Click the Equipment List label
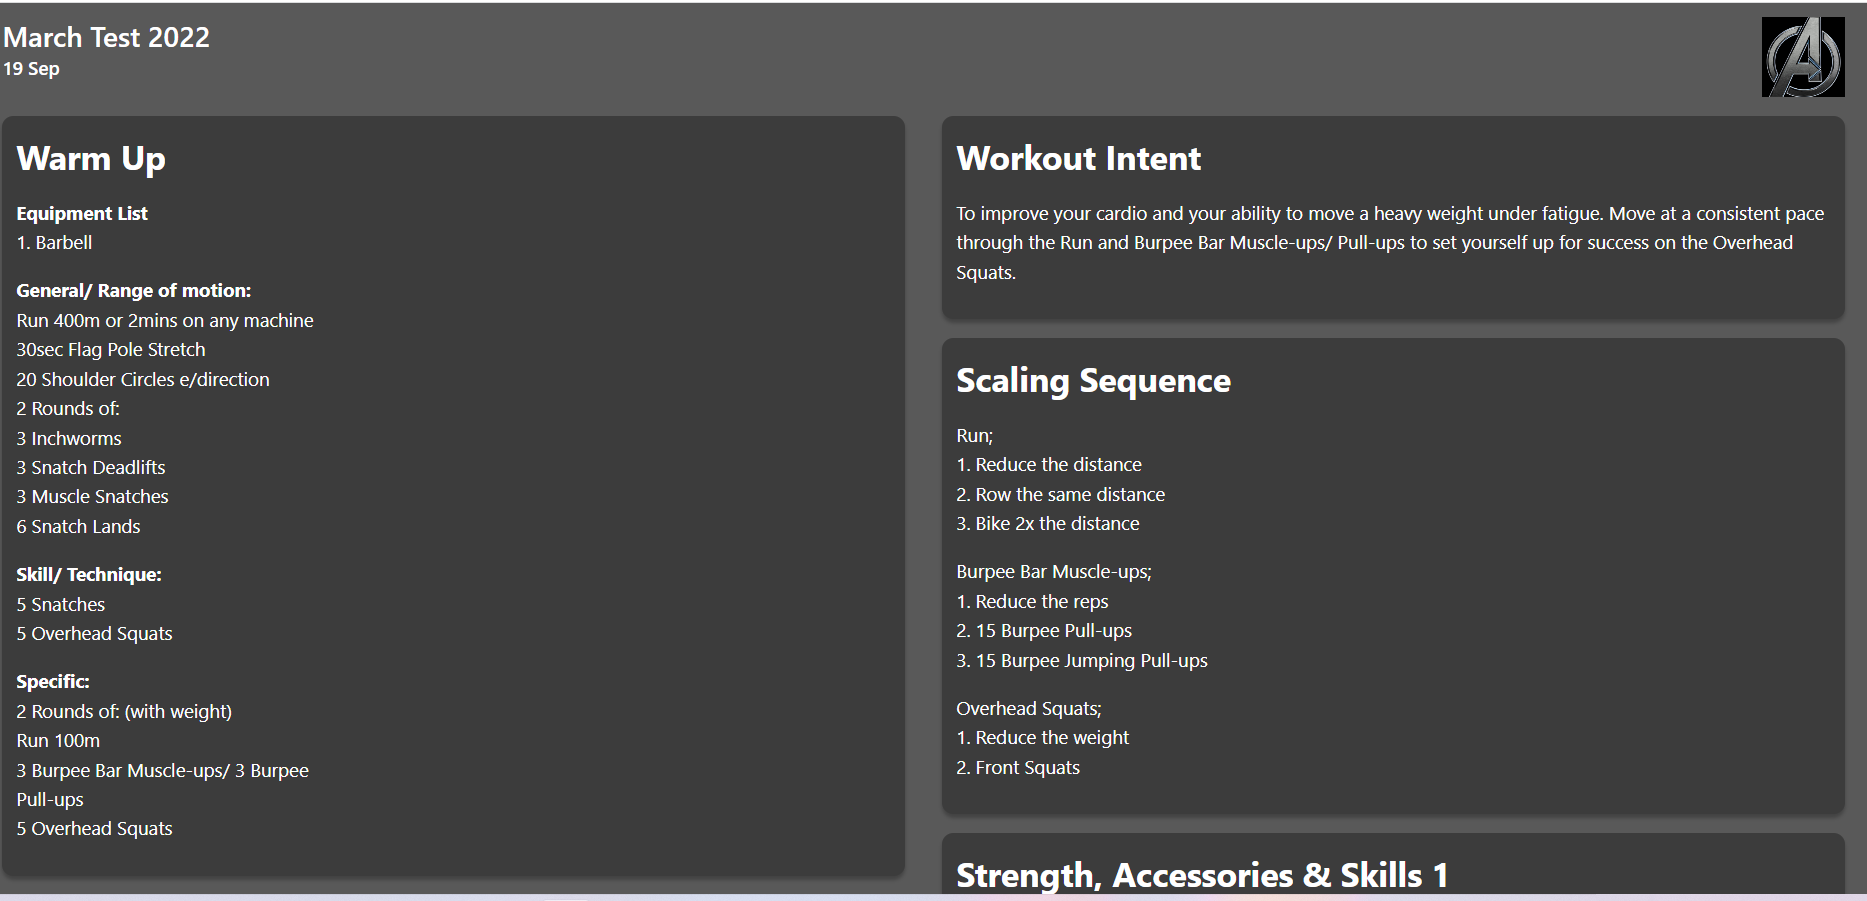The width and height of the screenshot is (1867, 901). 82,213
